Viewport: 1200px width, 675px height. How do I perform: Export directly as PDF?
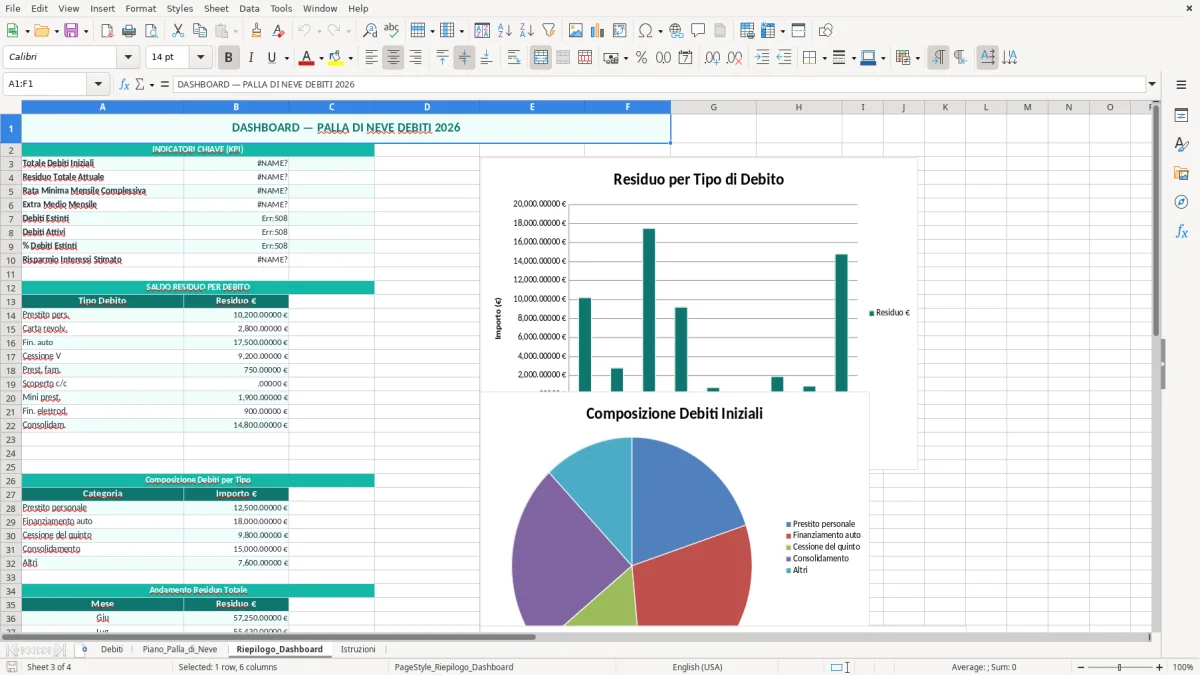(107, 31)
